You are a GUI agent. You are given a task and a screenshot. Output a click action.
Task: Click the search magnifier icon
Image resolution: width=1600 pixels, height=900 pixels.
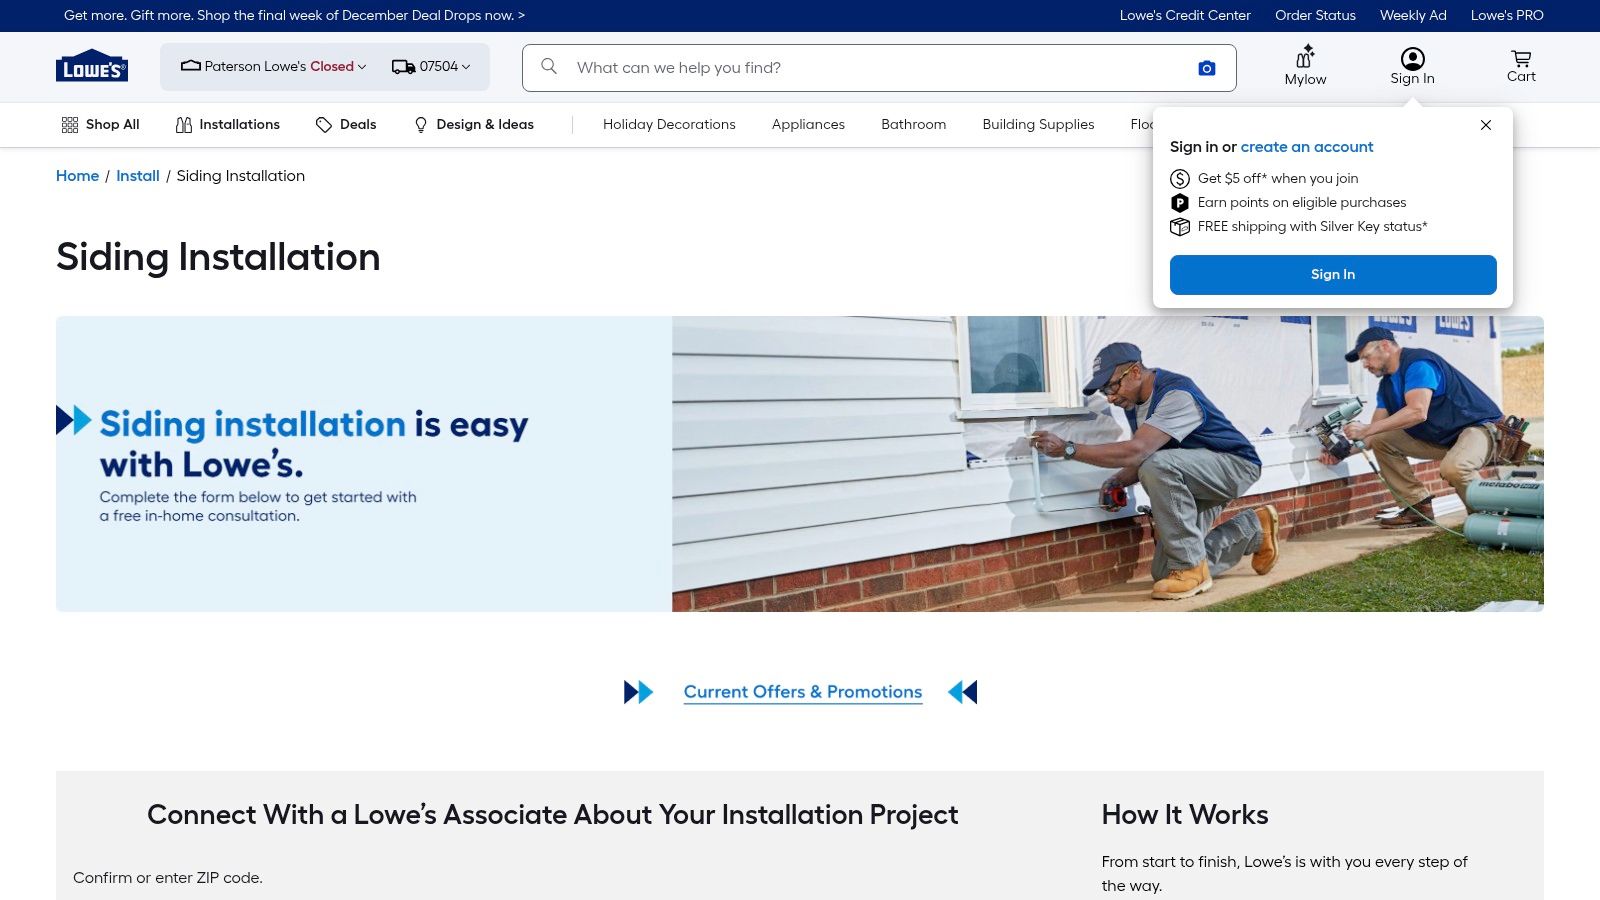pyautogui.click(x=548, y=67)
